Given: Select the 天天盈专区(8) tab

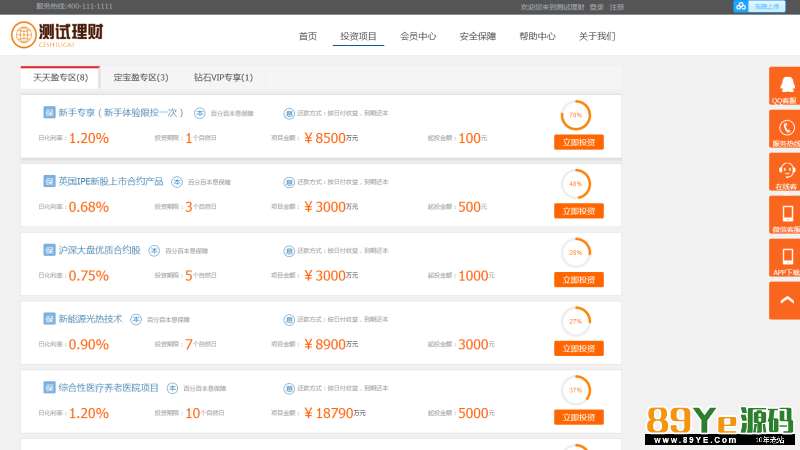Looking at the screenshot, I should point(60,78).
